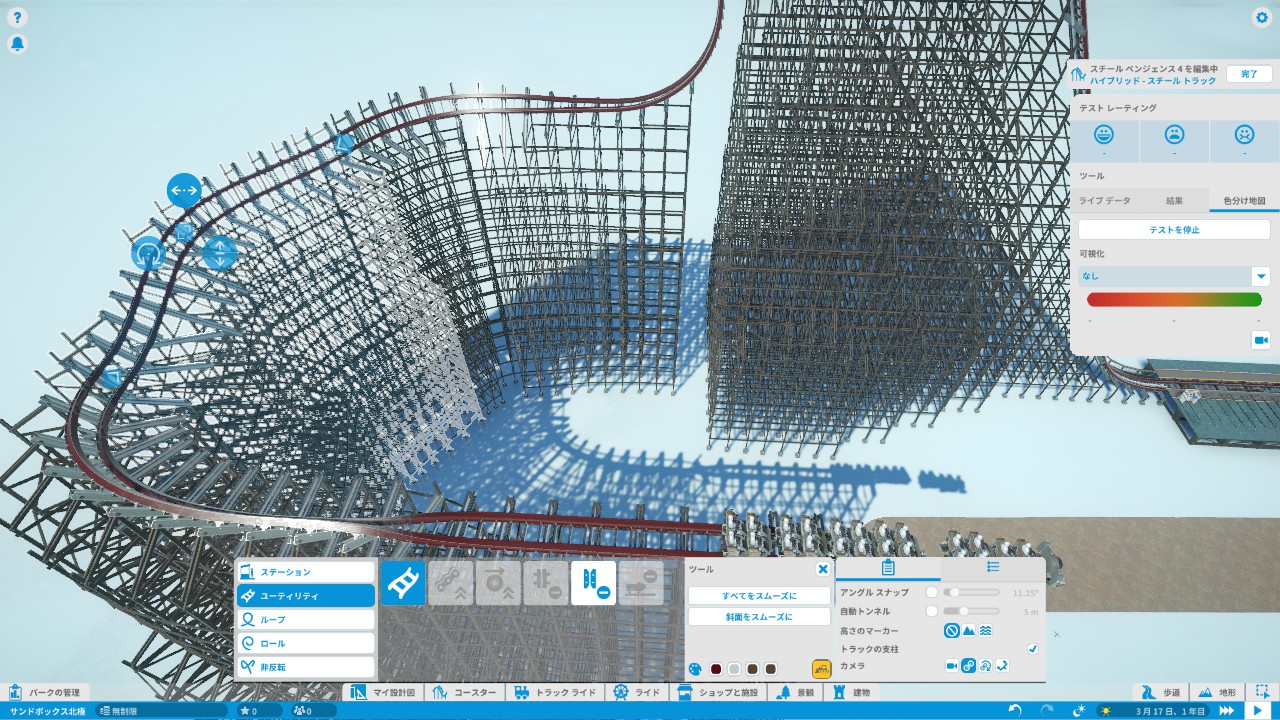Image resolution: width=1280 pixels, height=720 pixels.
Task: Open the notifications bell icon
Action: click(18, 44)
